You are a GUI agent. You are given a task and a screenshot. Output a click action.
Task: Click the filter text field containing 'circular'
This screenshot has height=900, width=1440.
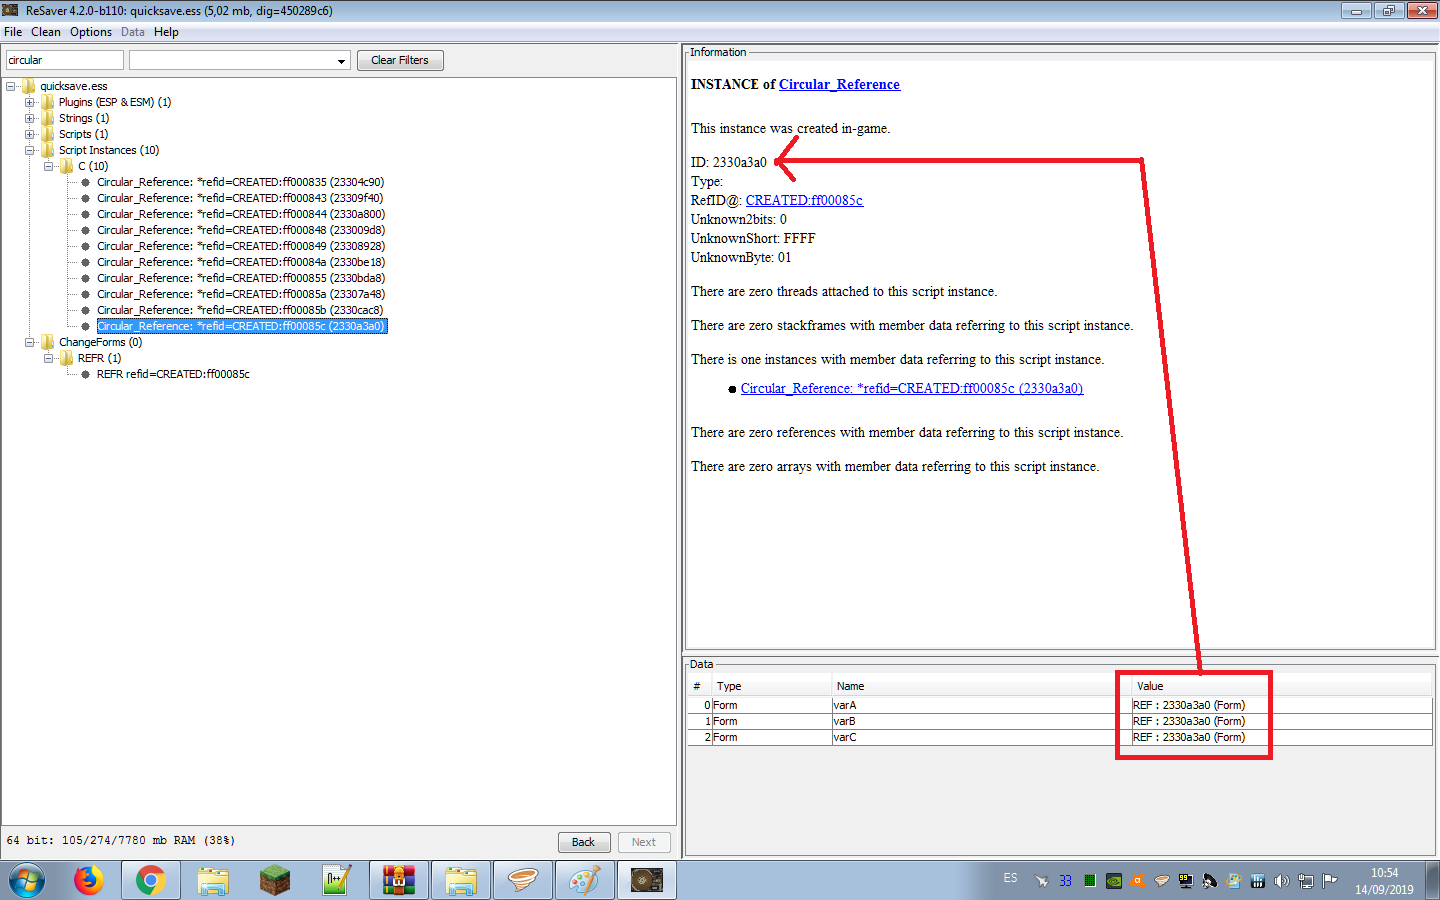click(x=65, y=60)
